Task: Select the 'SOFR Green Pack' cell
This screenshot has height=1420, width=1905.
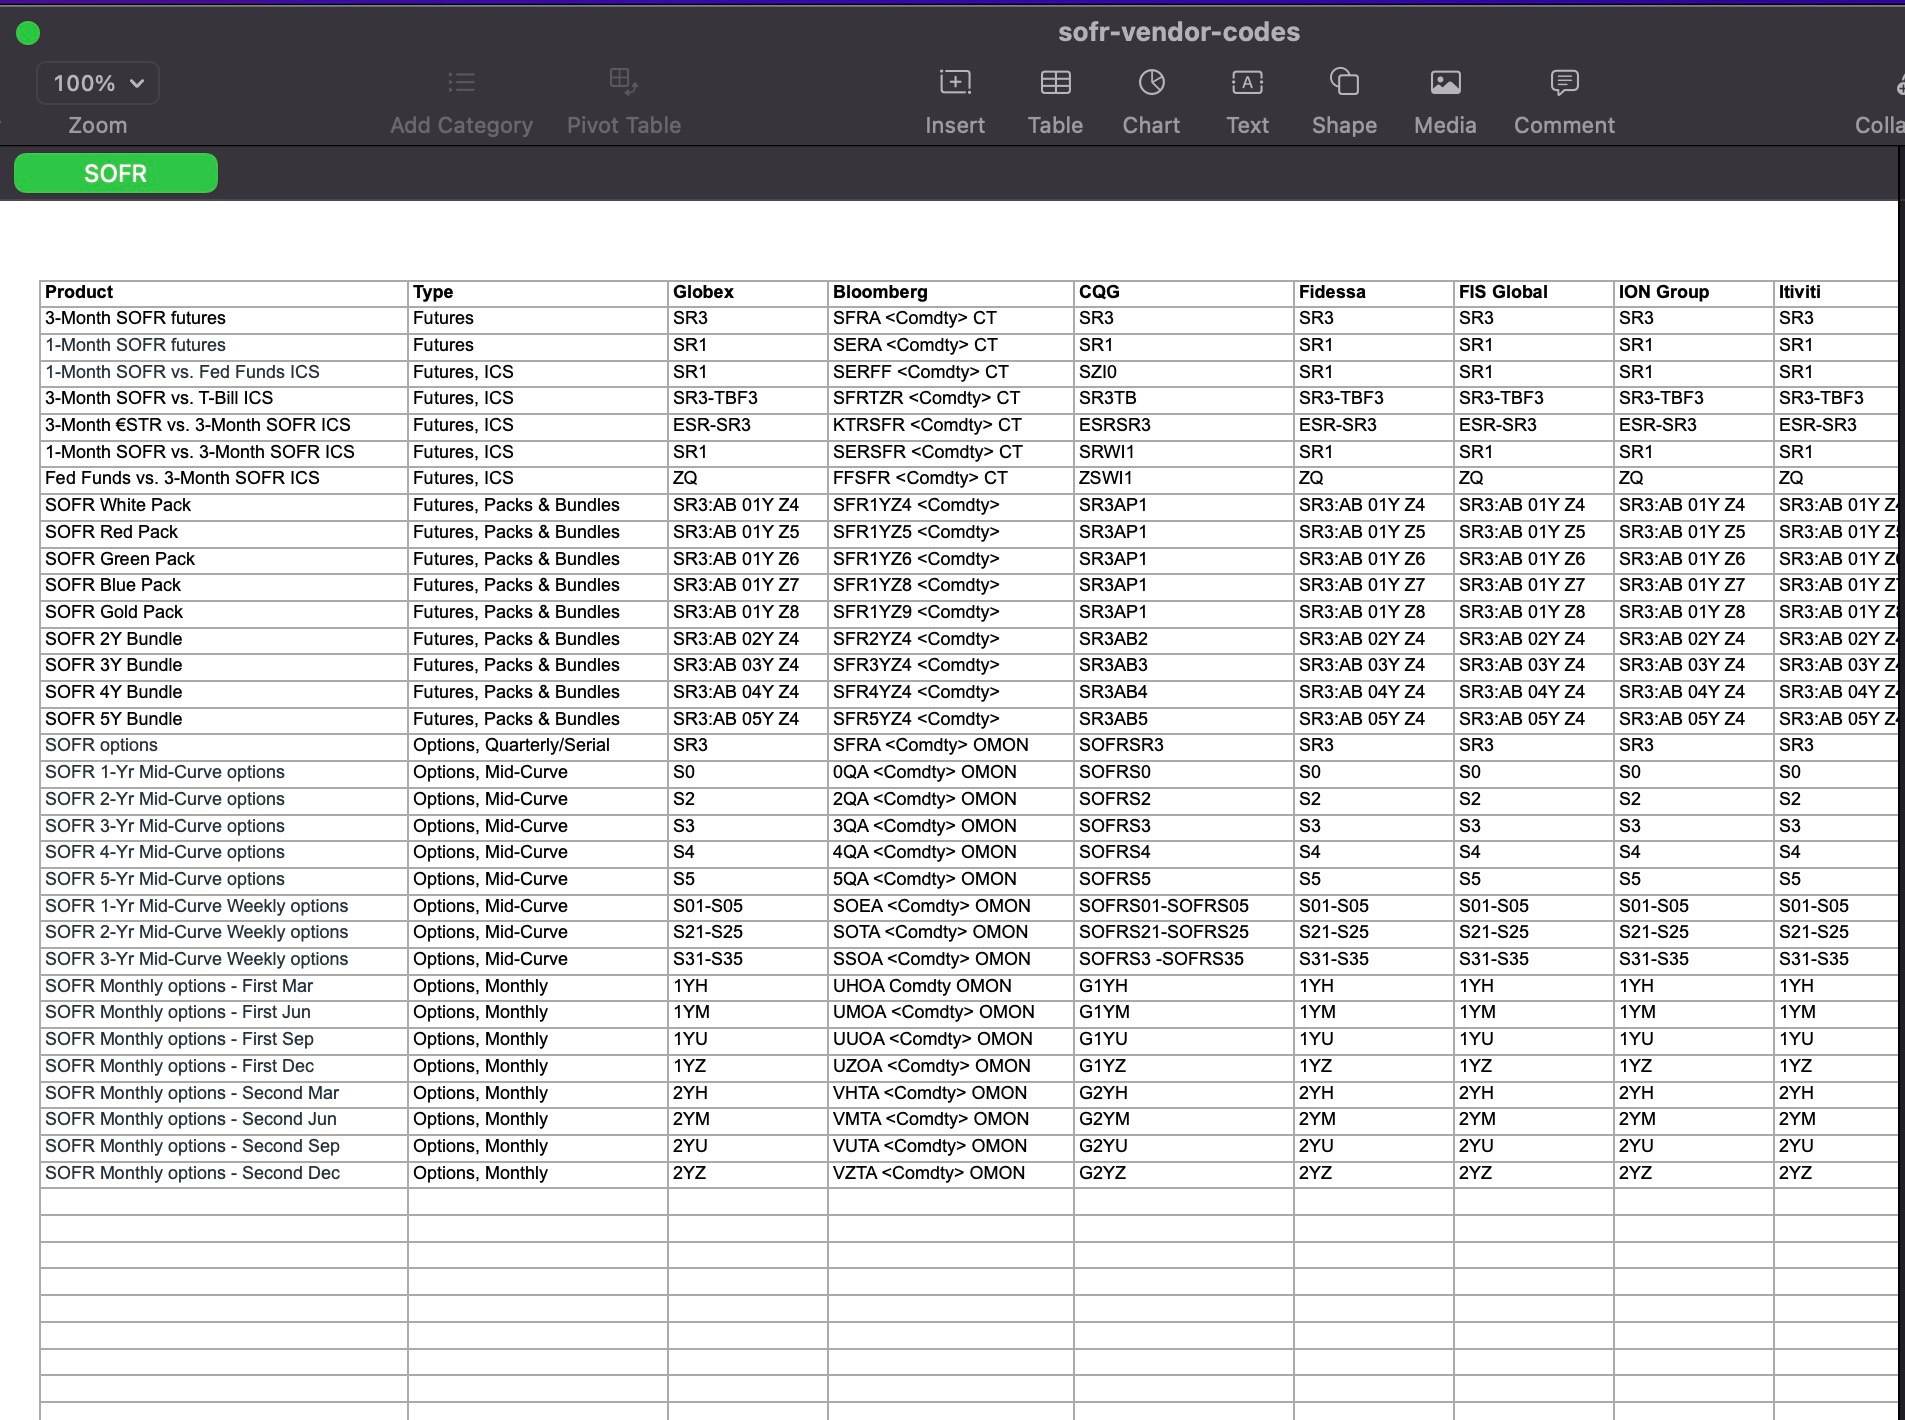Action: tap(224, 559)
